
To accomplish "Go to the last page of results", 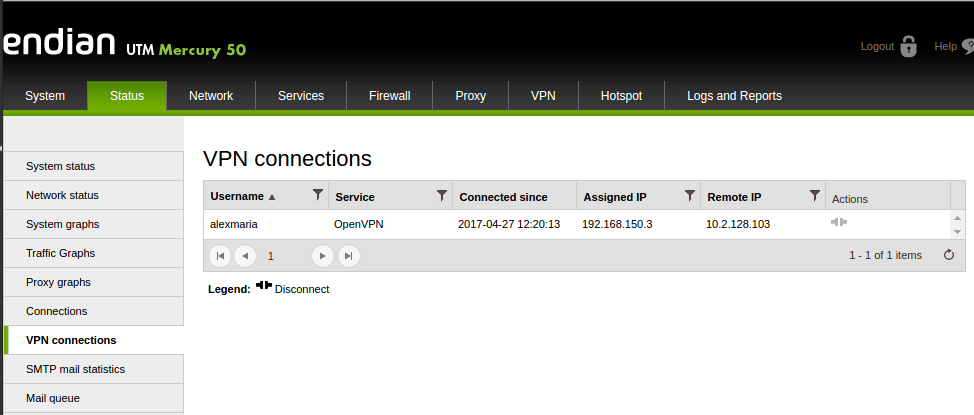I will (x=348, y=255).
